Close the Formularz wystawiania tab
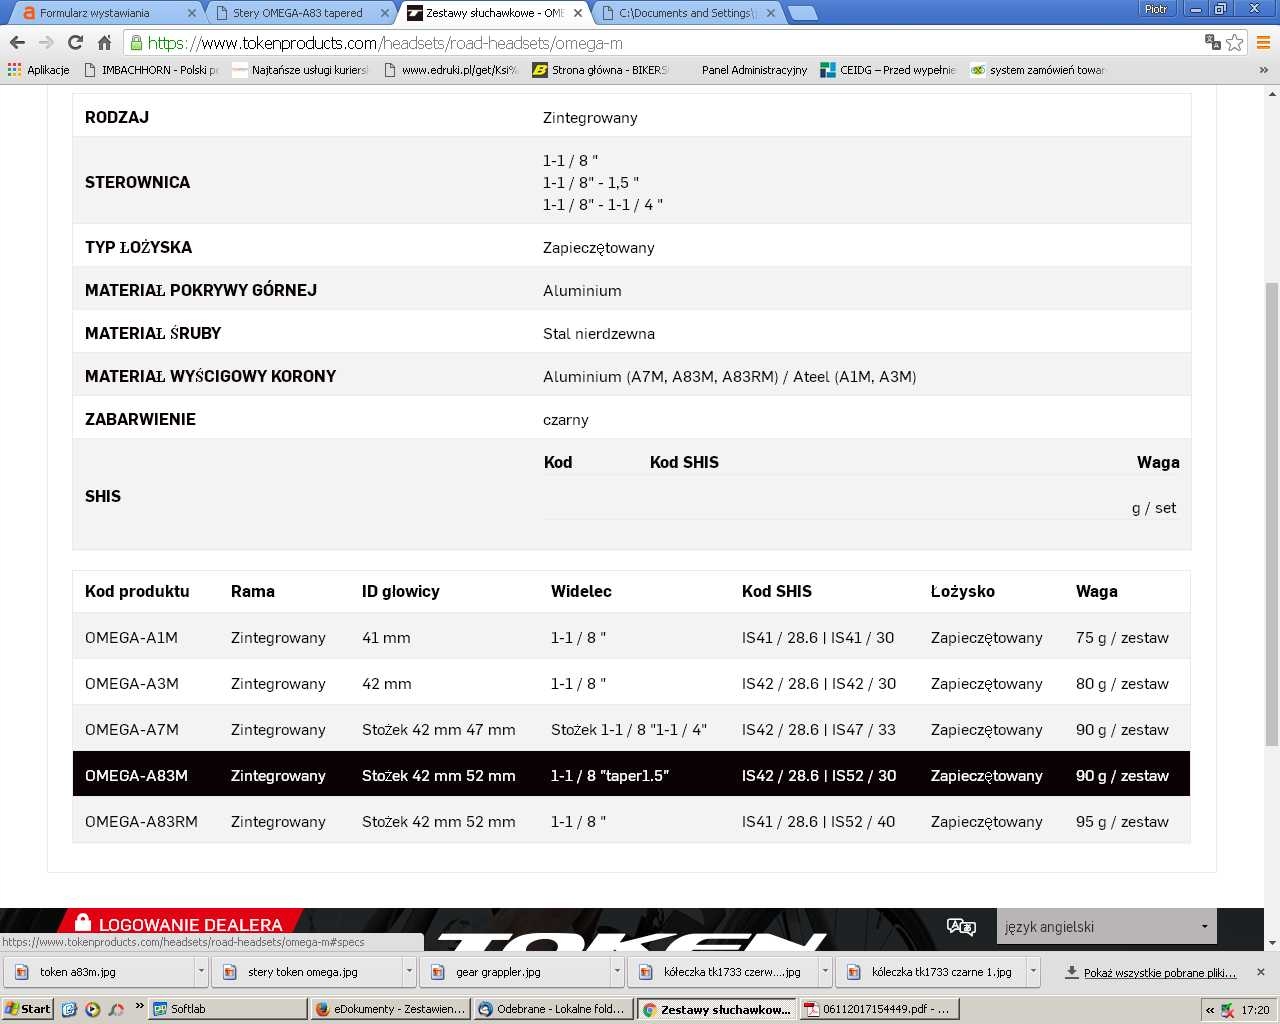The height and width of the screenshot is (1024, 1280). tap(192, 13)
